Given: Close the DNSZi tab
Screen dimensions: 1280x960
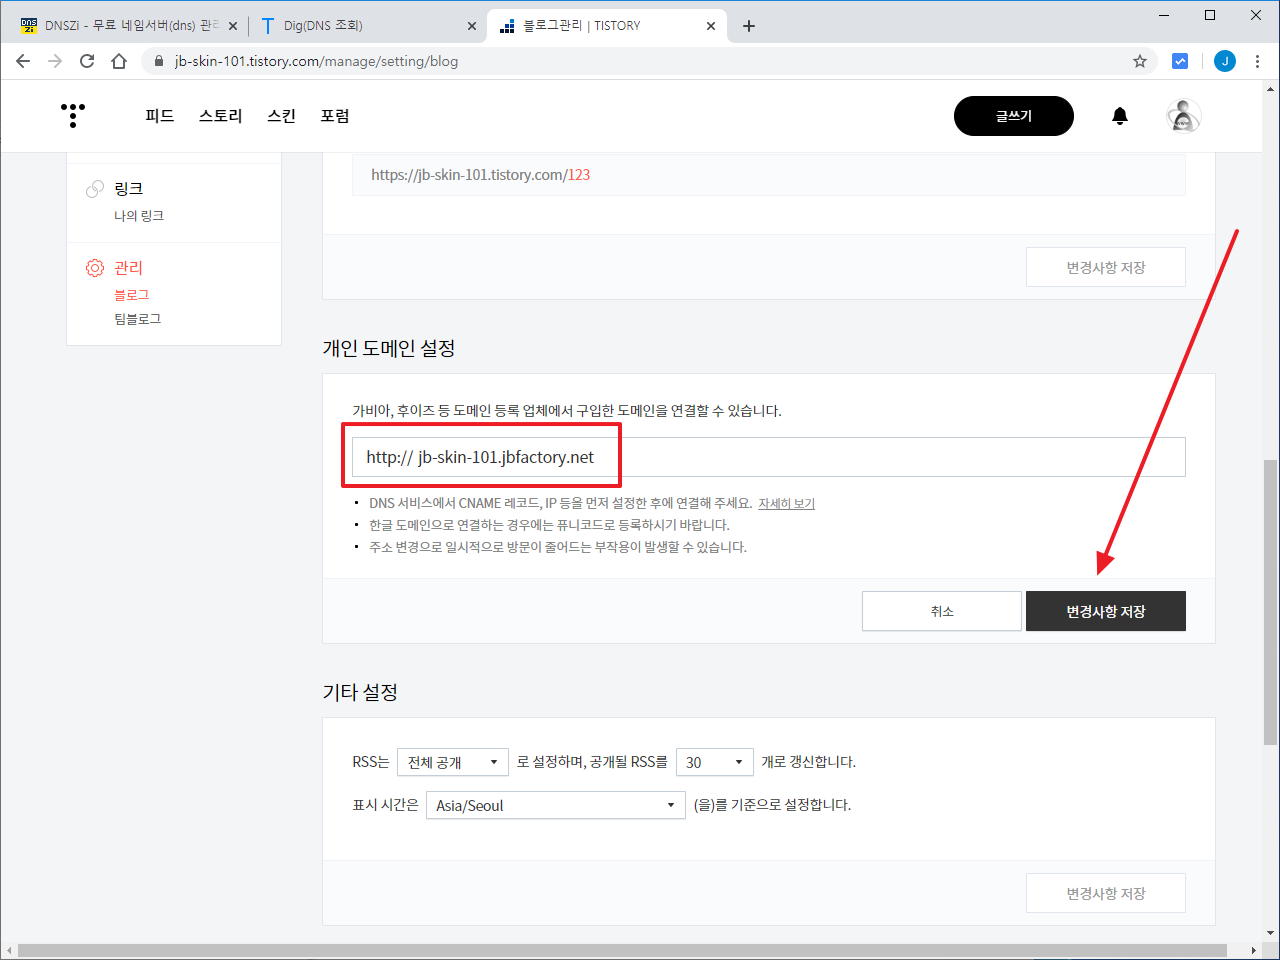Looking at the screenshot, I should tap(233, 26).
